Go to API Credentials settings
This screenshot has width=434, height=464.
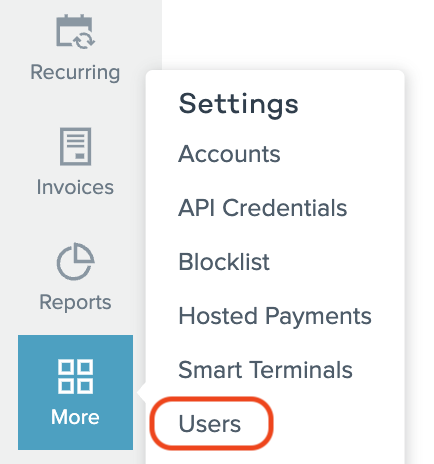click(x=263, y=208)
